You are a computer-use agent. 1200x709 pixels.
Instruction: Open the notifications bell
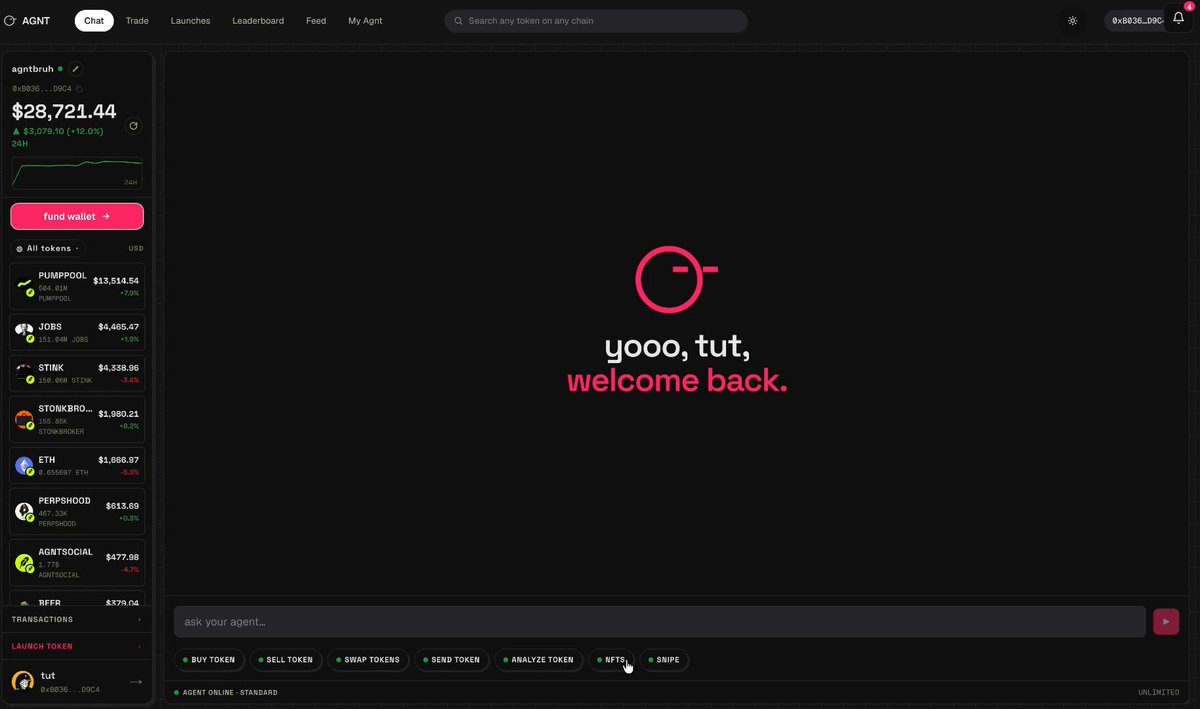1178,19
